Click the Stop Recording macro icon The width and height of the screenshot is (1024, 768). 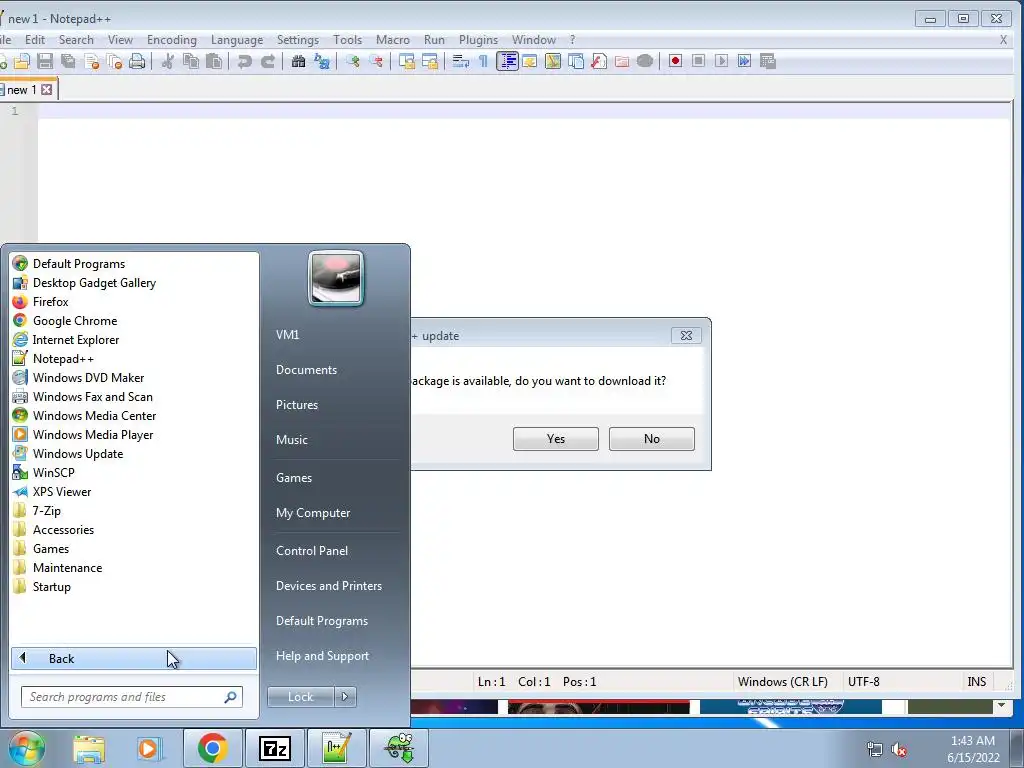[x=699, y=61]
